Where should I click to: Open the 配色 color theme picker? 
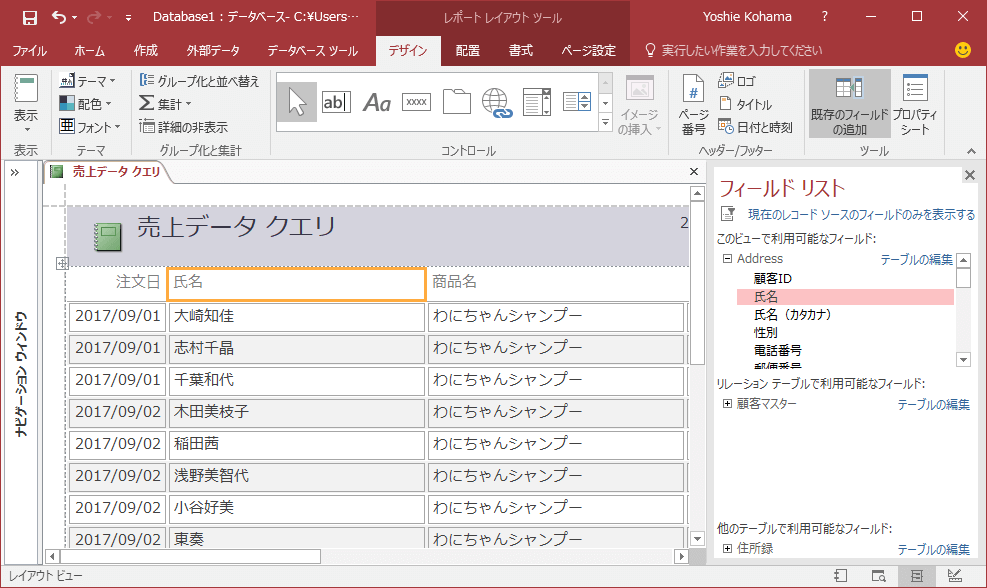click(87, 104)
